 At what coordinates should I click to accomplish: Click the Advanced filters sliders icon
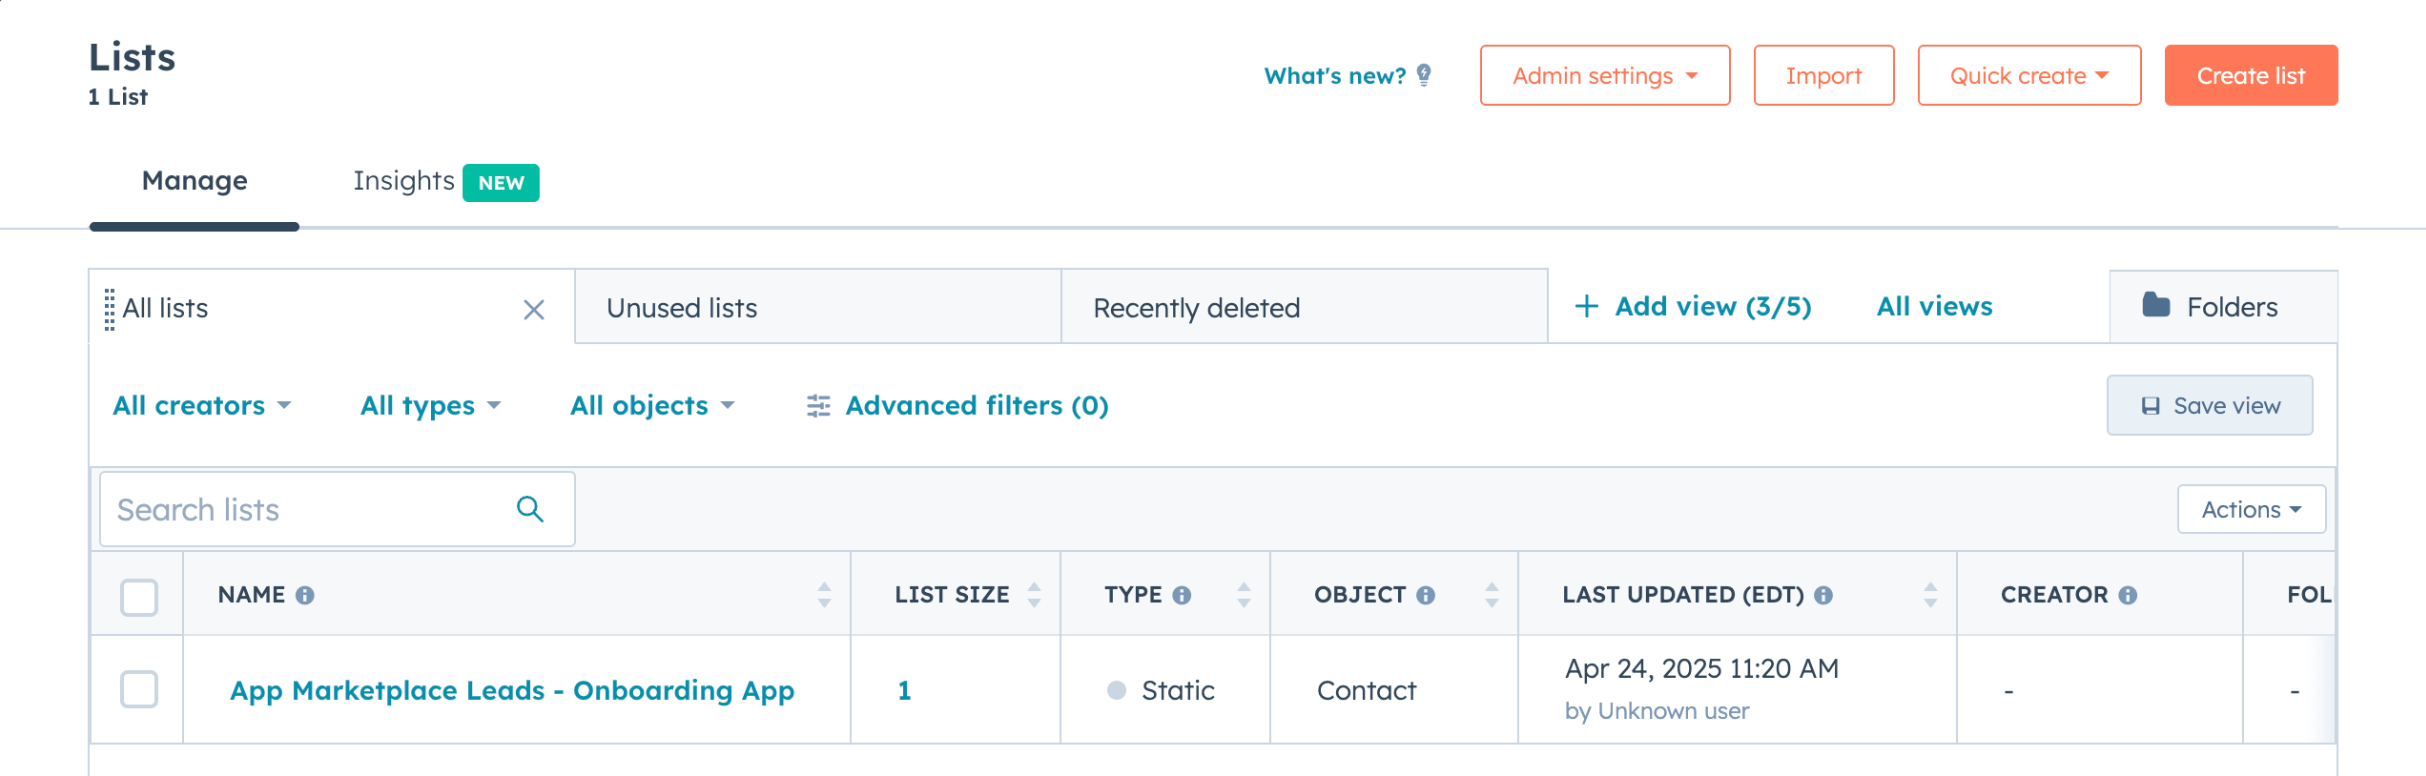818,406
